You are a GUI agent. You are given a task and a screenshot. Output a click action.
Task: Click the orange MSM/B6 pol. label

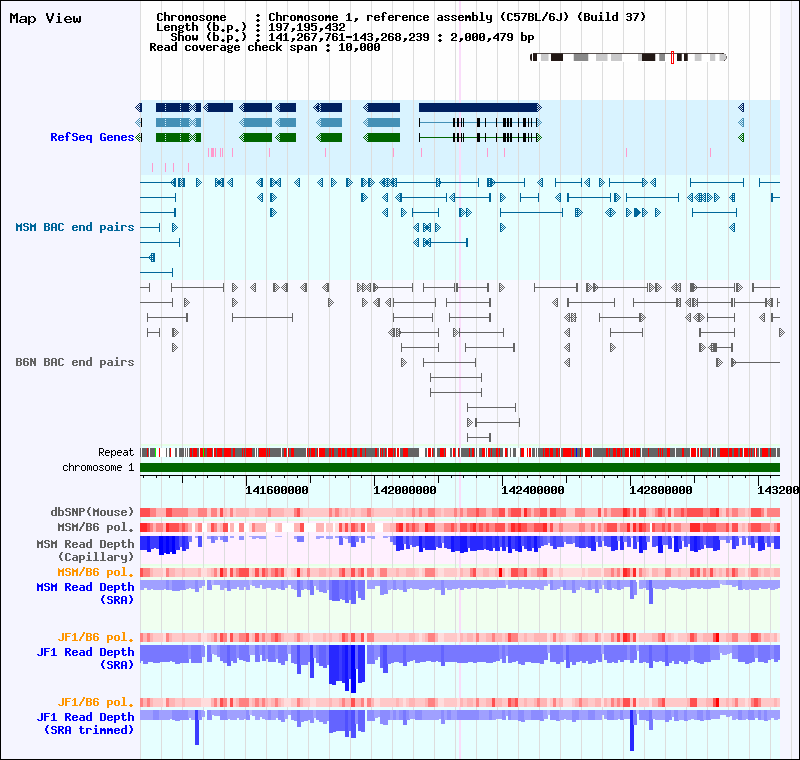95,572
